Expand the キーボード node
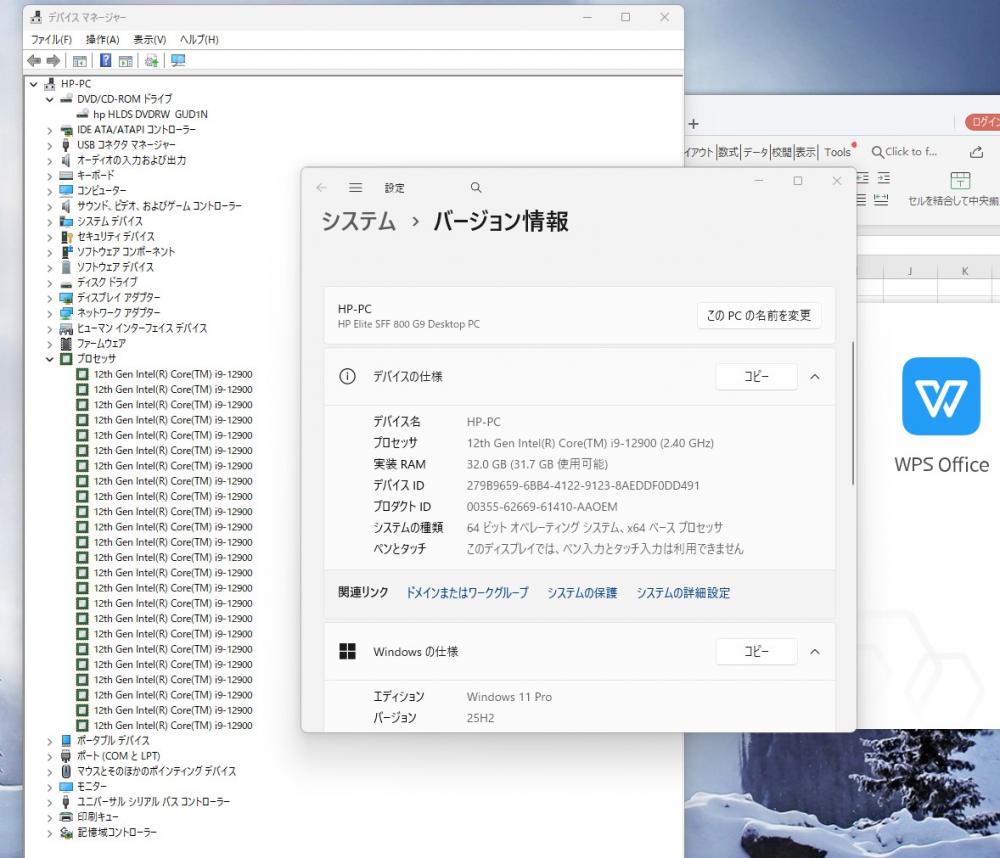 50,175
